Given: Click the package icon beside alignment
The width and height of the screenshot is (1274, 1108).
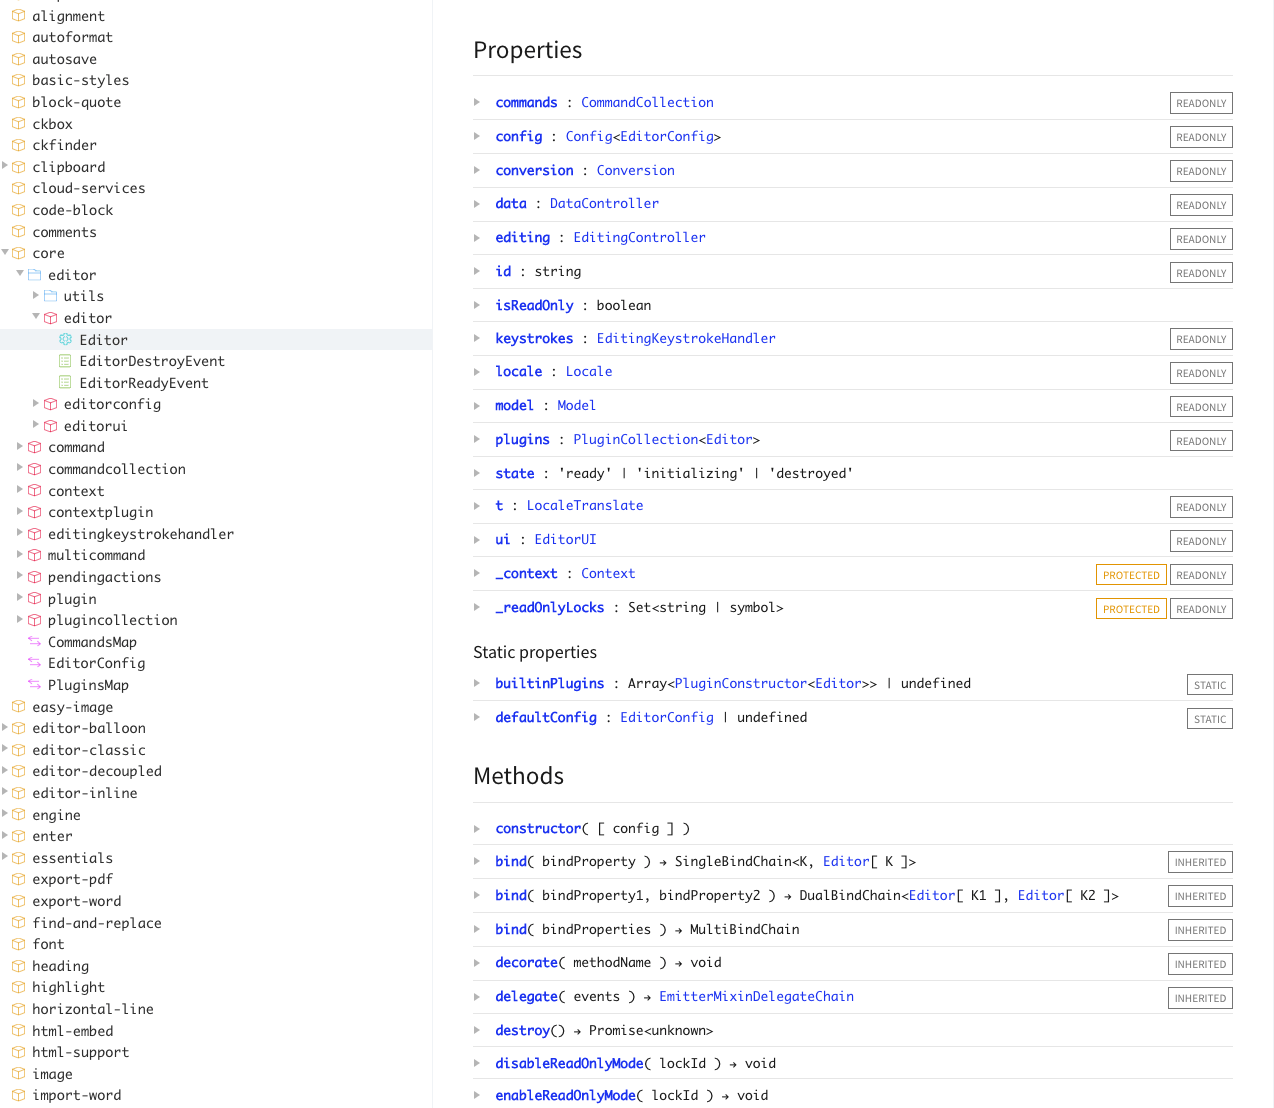Looking at the screenshot, I should (x=18, y=16).
